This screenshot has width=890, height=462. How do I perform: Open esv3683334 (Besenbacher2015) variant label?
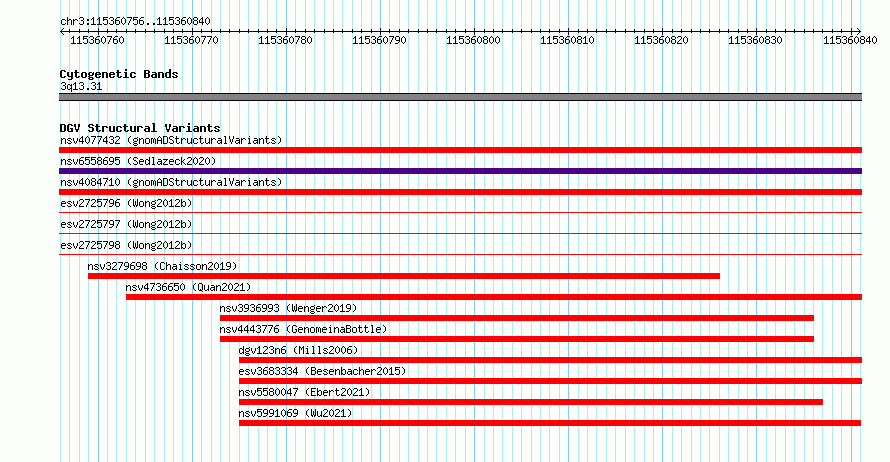(322, 371)
